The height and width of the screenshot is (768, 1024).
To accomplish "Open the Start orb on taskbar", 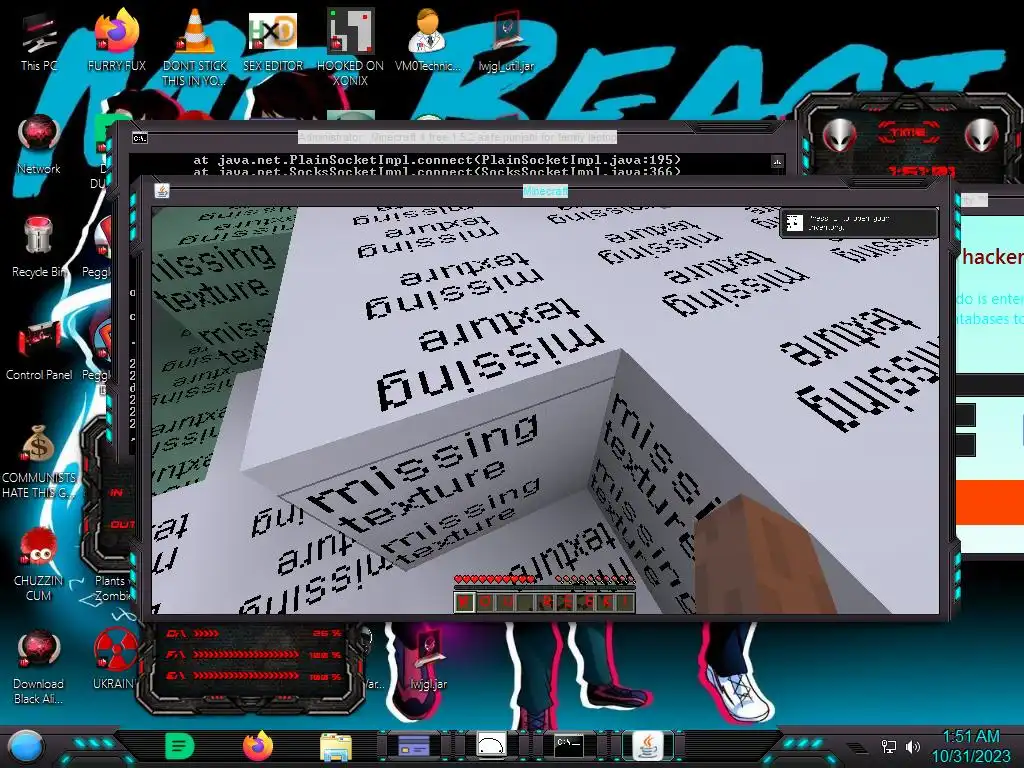I will (x=26, y=746).
